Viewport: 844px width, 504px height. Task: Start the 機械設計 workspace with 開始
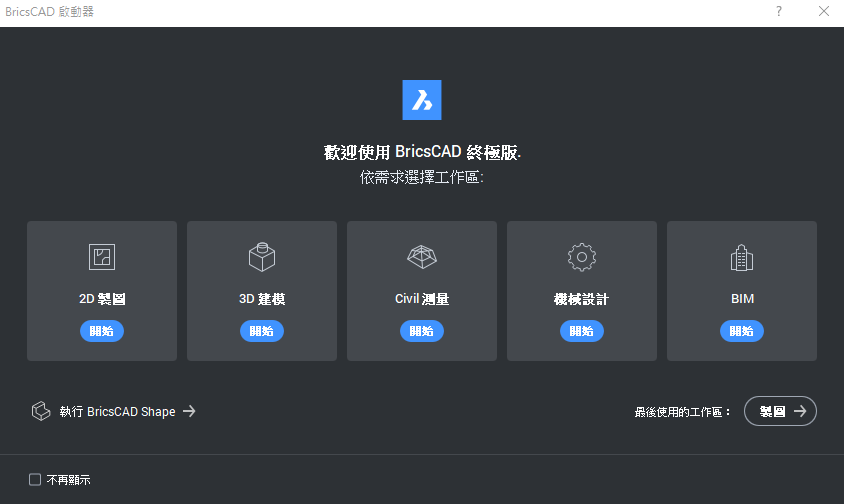[x=582, y=331]
